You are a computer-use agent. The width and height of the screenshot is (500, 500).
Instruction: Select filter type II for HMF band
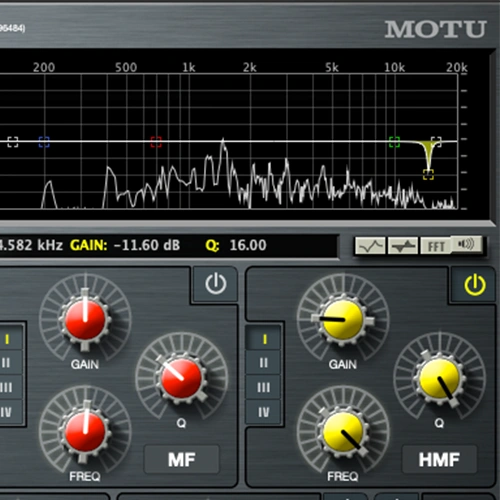coord(263,363)
